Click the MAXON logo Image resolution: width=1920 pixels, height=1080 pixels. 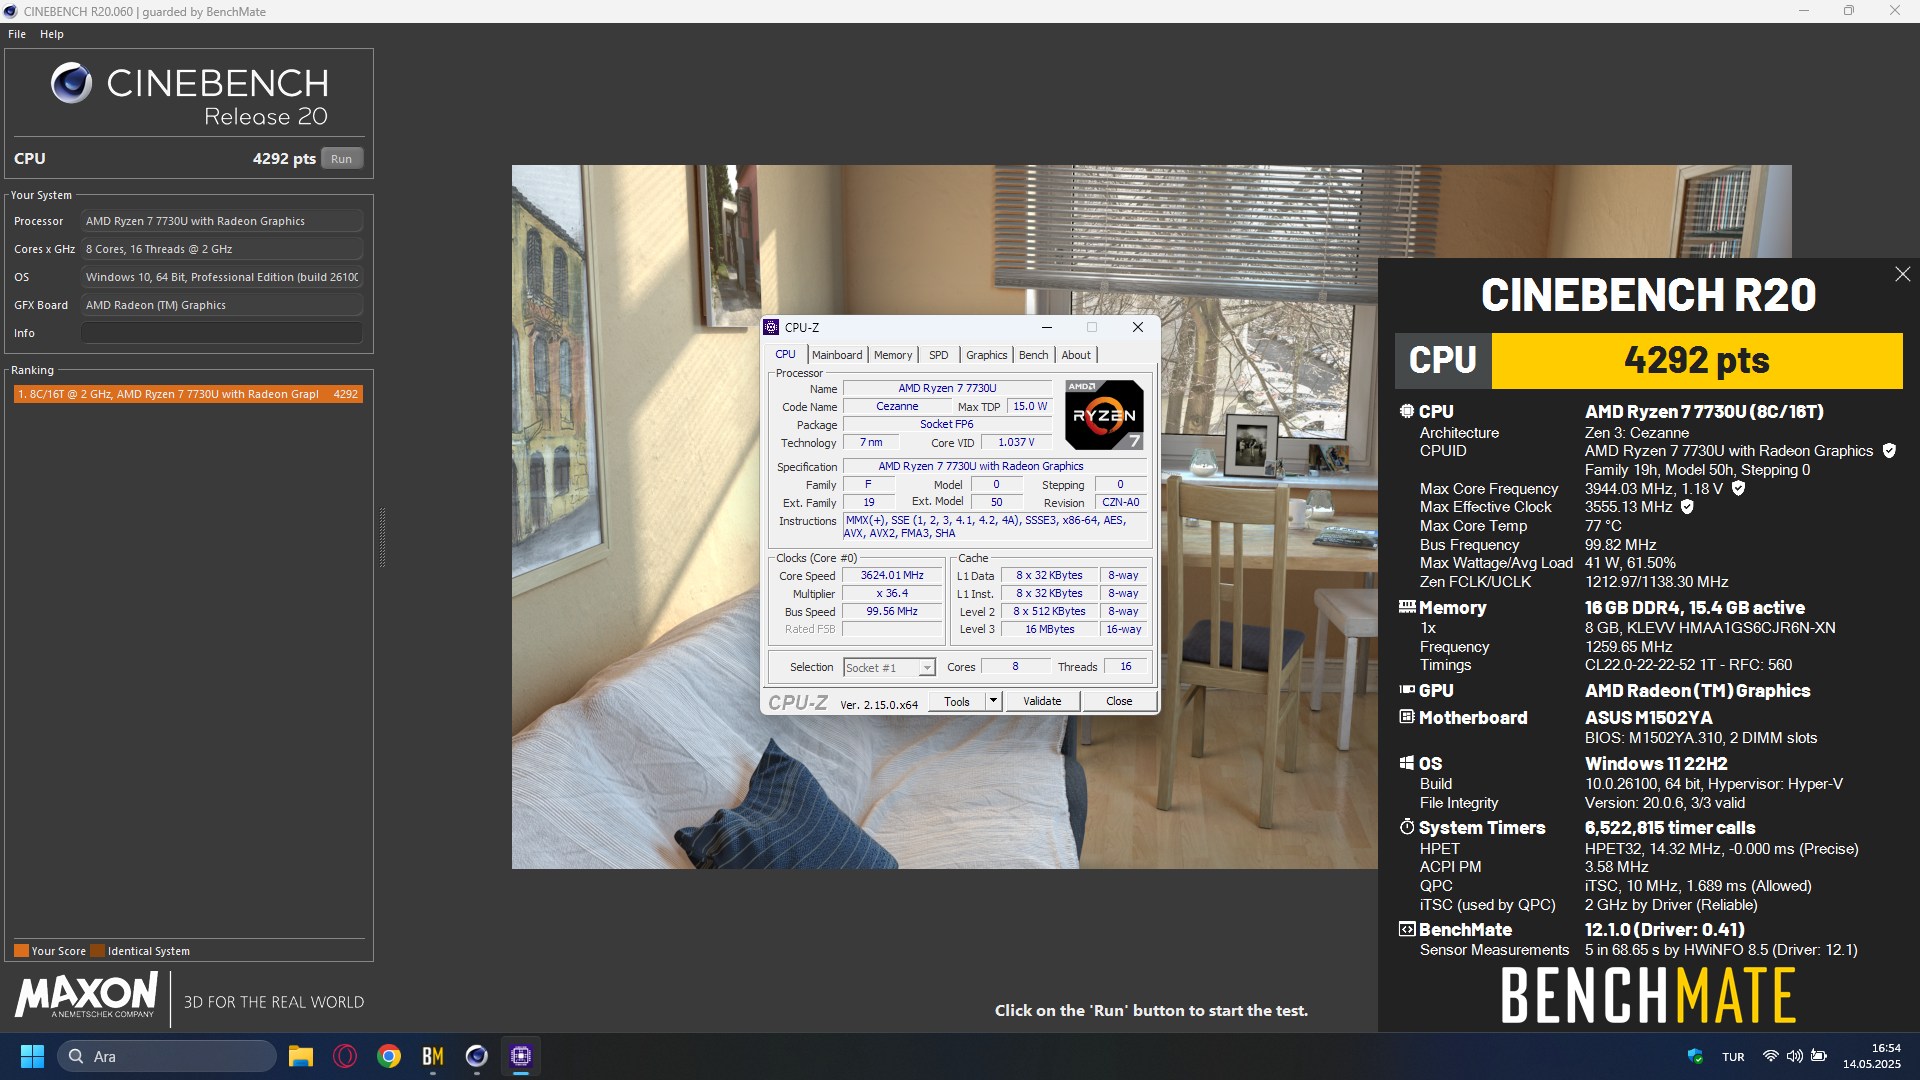[x=86, y=996]
